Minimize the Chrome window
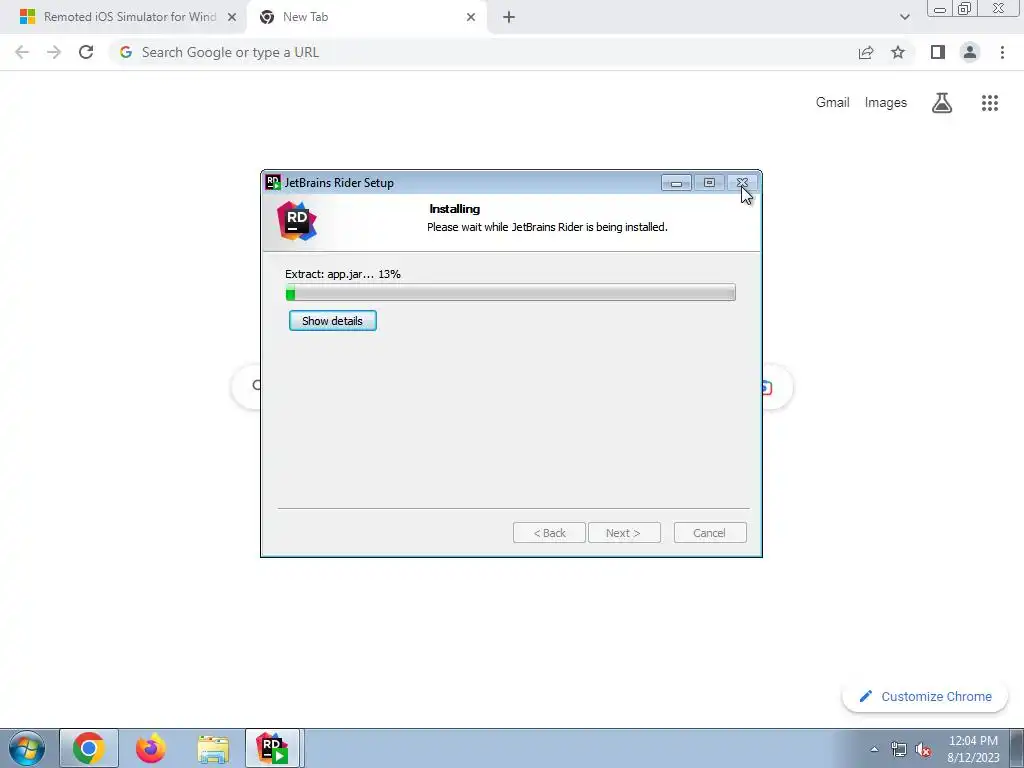 (940, 9)
